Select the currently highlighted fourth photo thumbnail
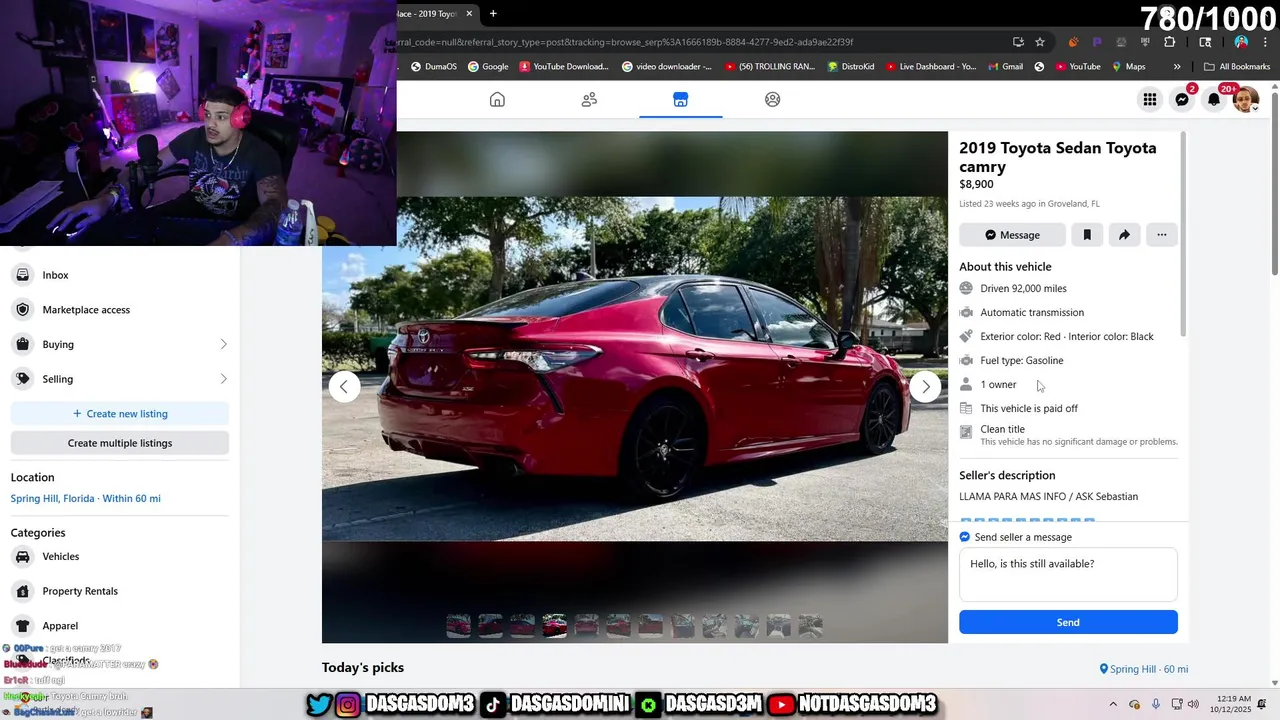Screen dimensions: 1280x720 554,626
